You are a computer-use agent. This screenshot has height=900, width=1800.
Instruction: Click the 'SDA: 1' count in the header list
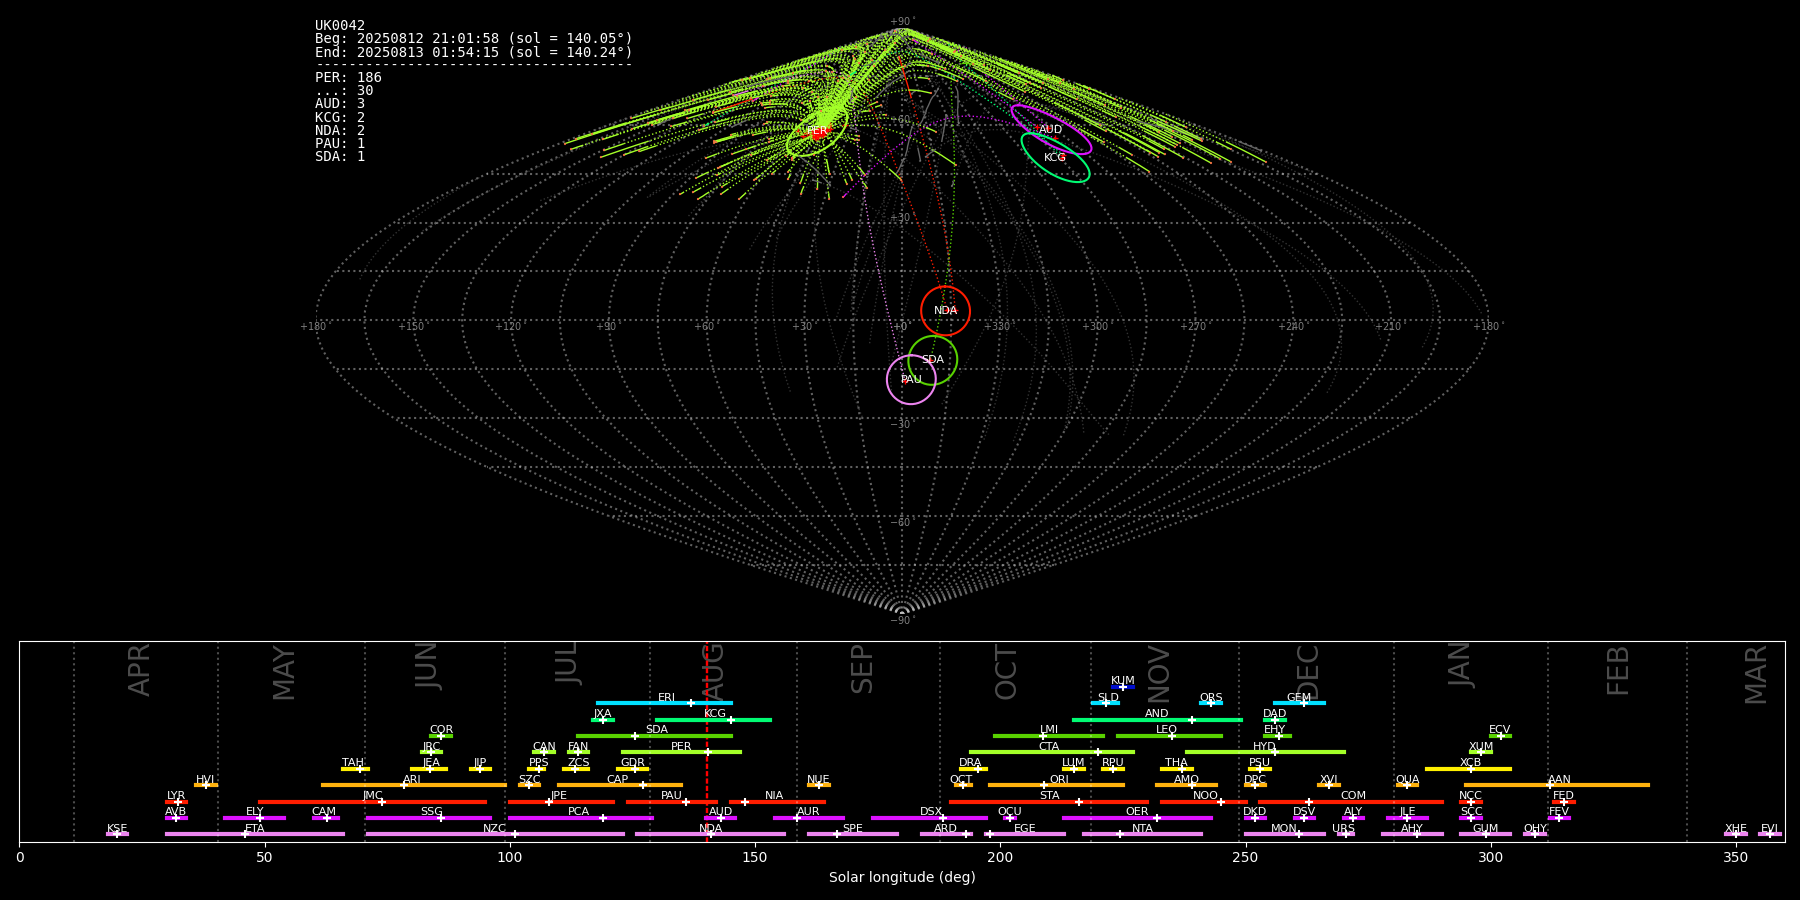point(340,156)
